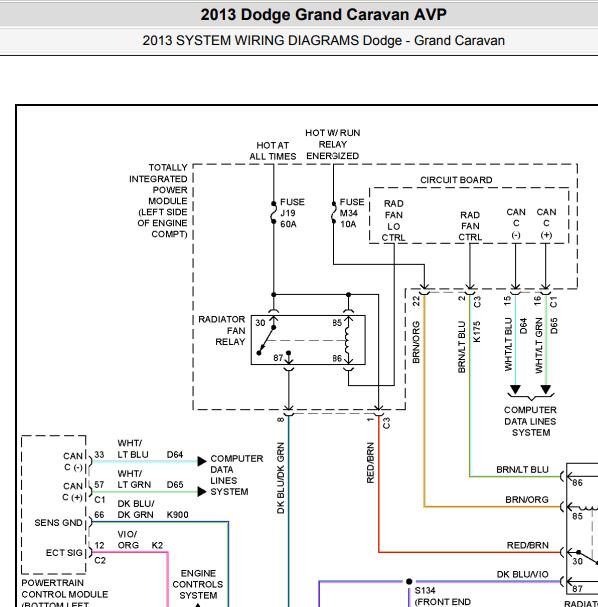Click the 'RAD FAN LO CTRL' label
This screenshot has width=598, height=607.
pos(393,221)
